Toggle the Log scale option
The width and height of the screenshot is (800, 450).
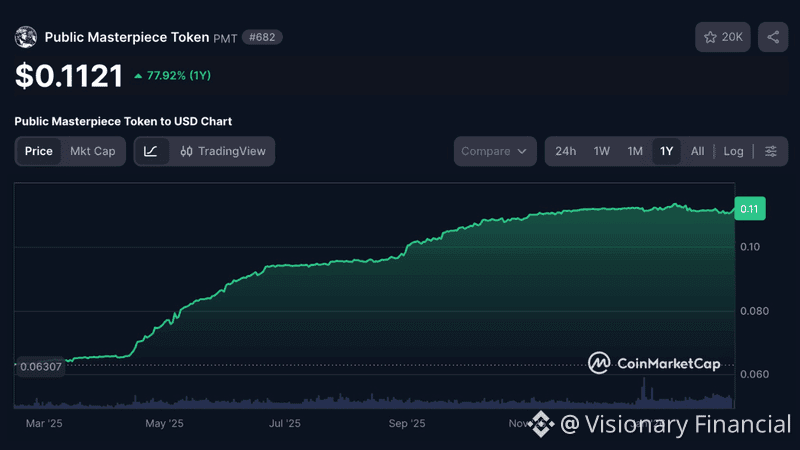(733, 151)
